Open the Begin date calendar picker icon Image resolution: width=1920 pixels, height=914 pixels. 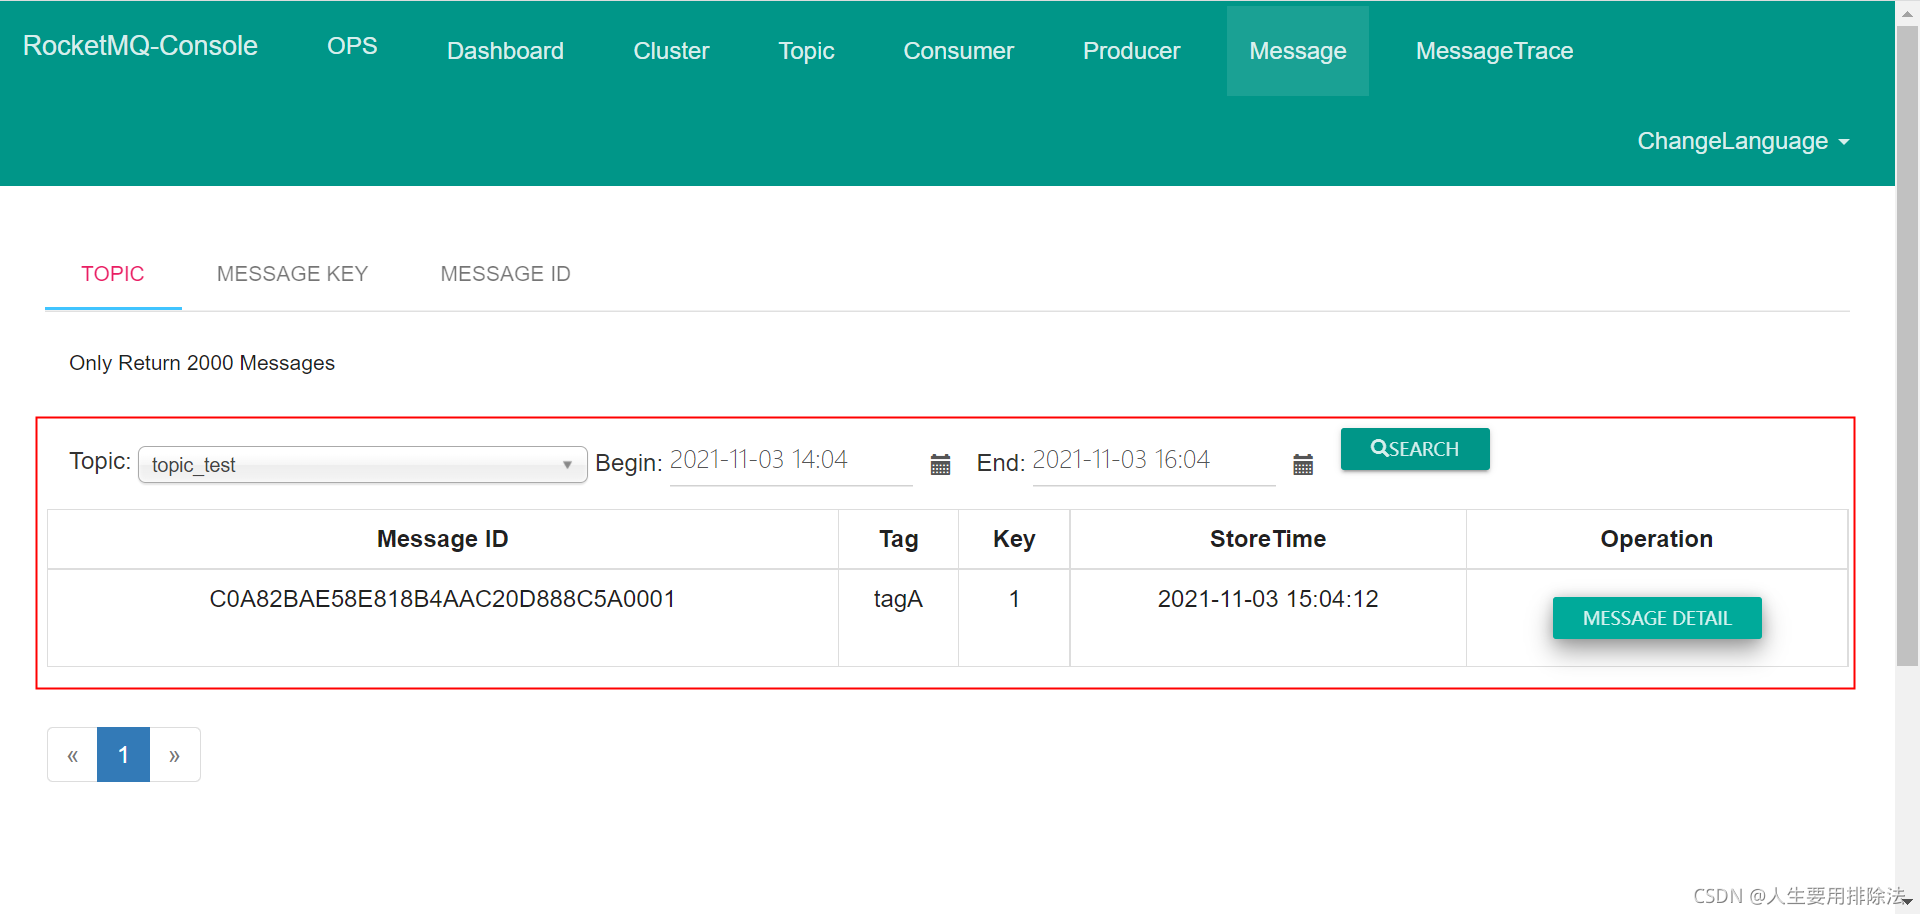[940, 465]
